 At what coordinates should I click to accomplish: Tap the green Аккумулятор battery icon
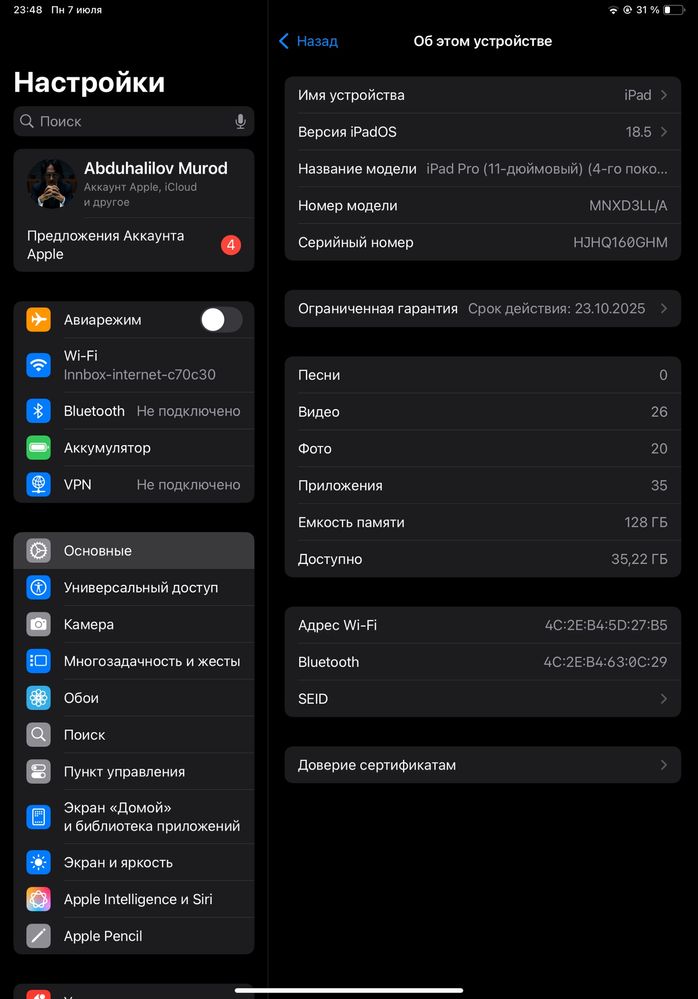(x=38, y=448)
